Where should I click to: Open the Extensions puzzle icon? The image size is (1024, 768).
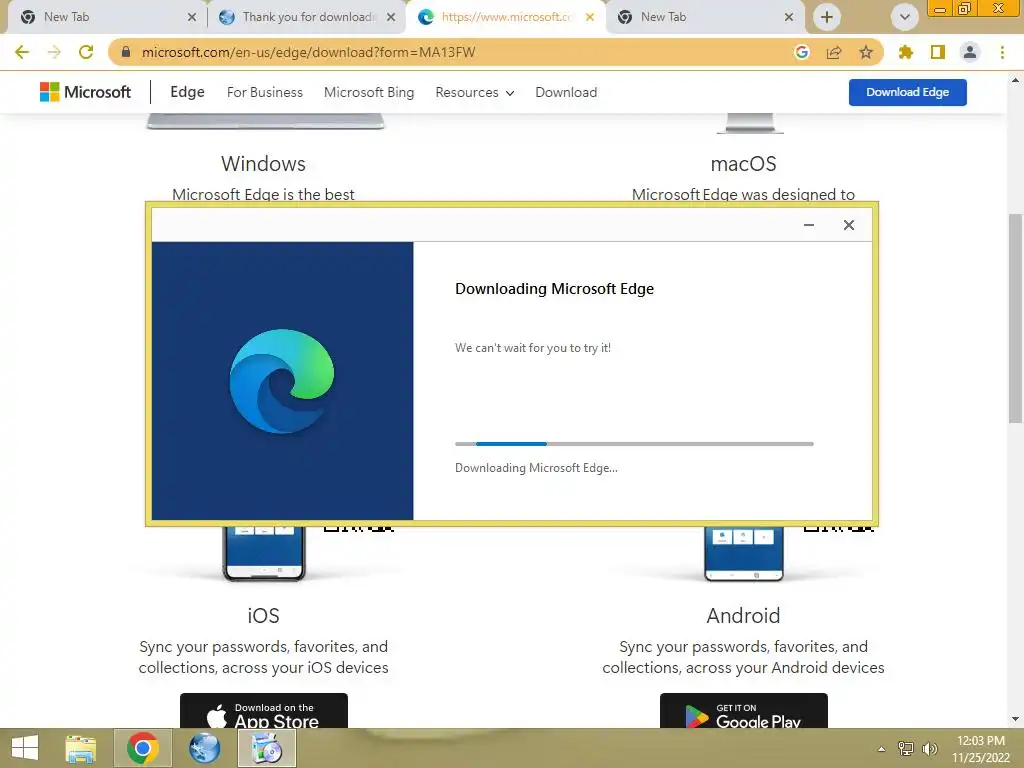(906, 52)
